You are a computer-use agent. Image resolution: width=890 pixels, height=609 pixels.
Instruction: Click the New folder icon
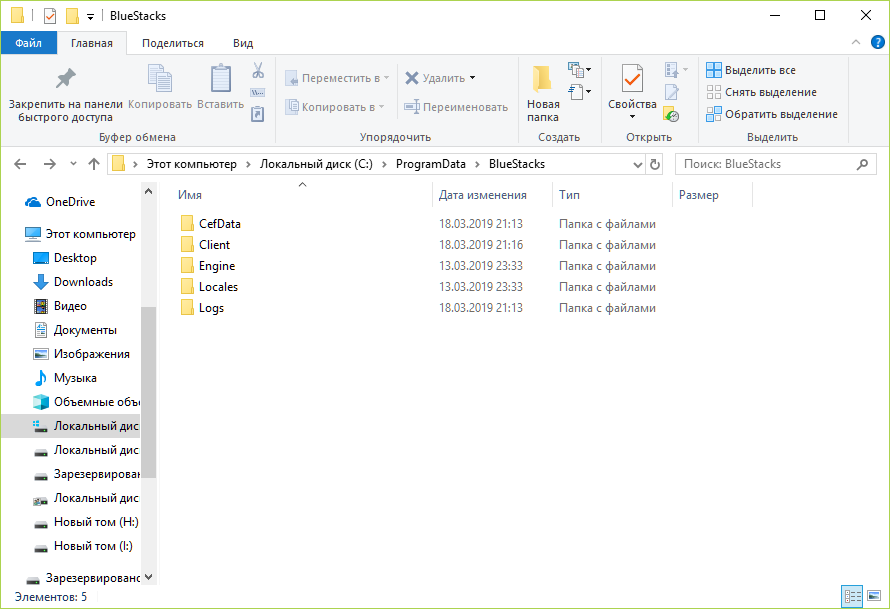pyautogui.click(x=542, y=79)
